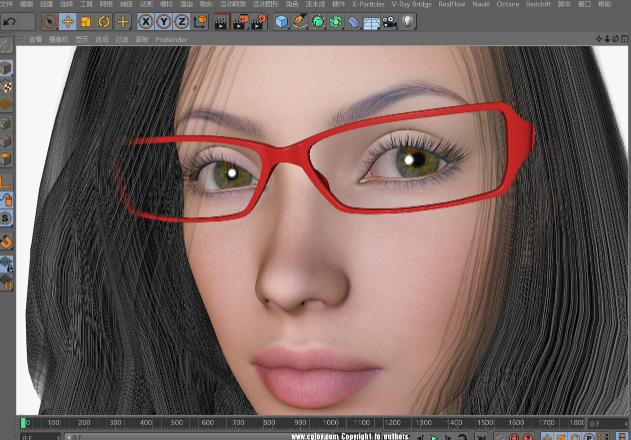631x440 pixels.
Task: Toggle Locked Workplane icon
Action: (6, 264)
